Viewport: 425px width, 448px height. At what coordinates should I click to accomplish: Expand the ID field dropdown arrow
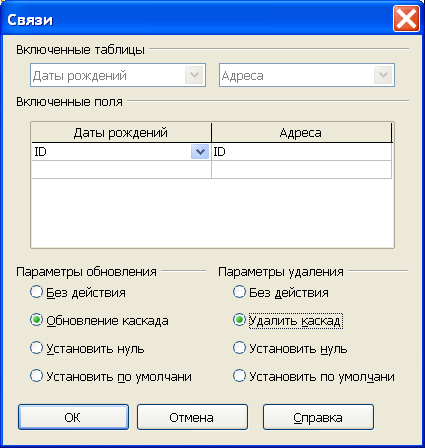click(x=200, y=152)
